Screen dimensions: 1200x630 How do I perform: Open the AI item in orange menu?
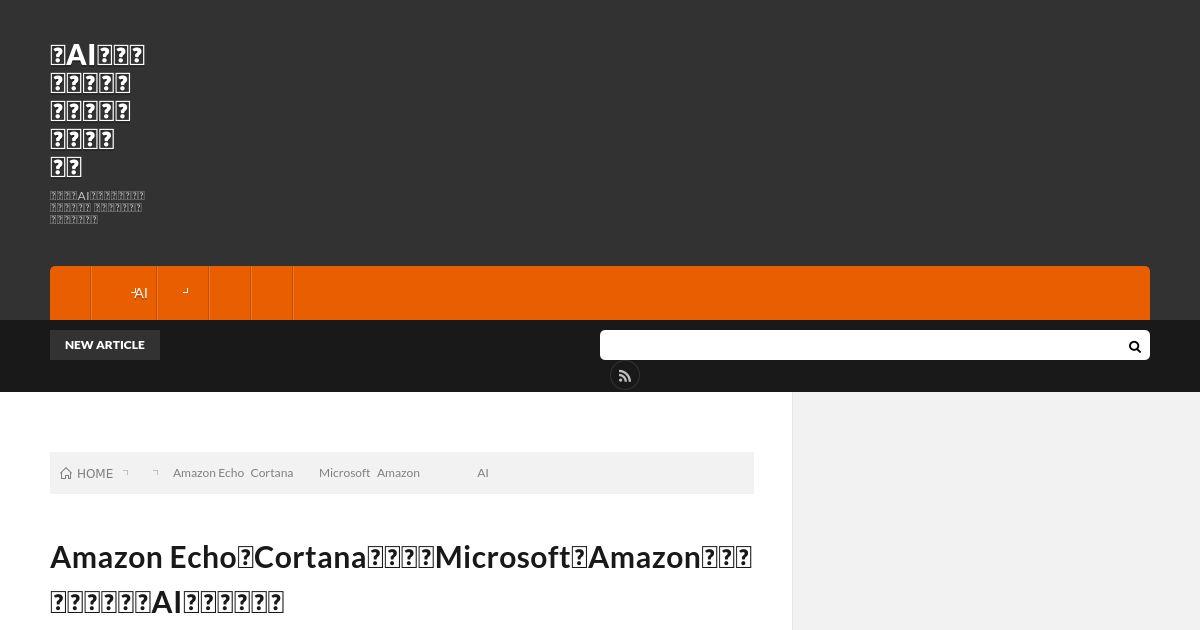(124, 293)
